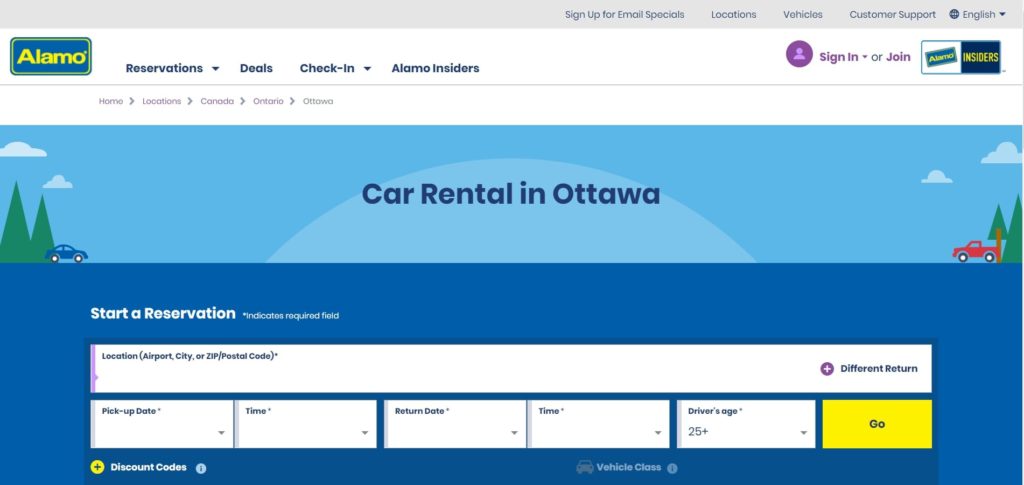Open the Deals menu item
1024x485 pixels.
pos(256,68)
